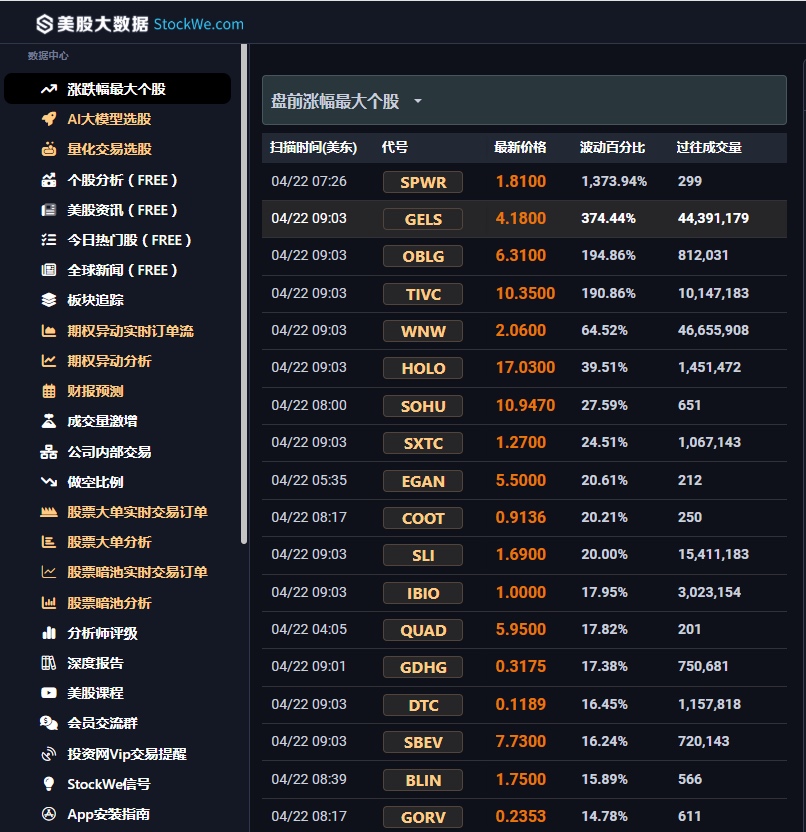This screenshot has height=832, width=806.
Task: Click the calendar icon beside 财报预测
Action: point(49,391)
